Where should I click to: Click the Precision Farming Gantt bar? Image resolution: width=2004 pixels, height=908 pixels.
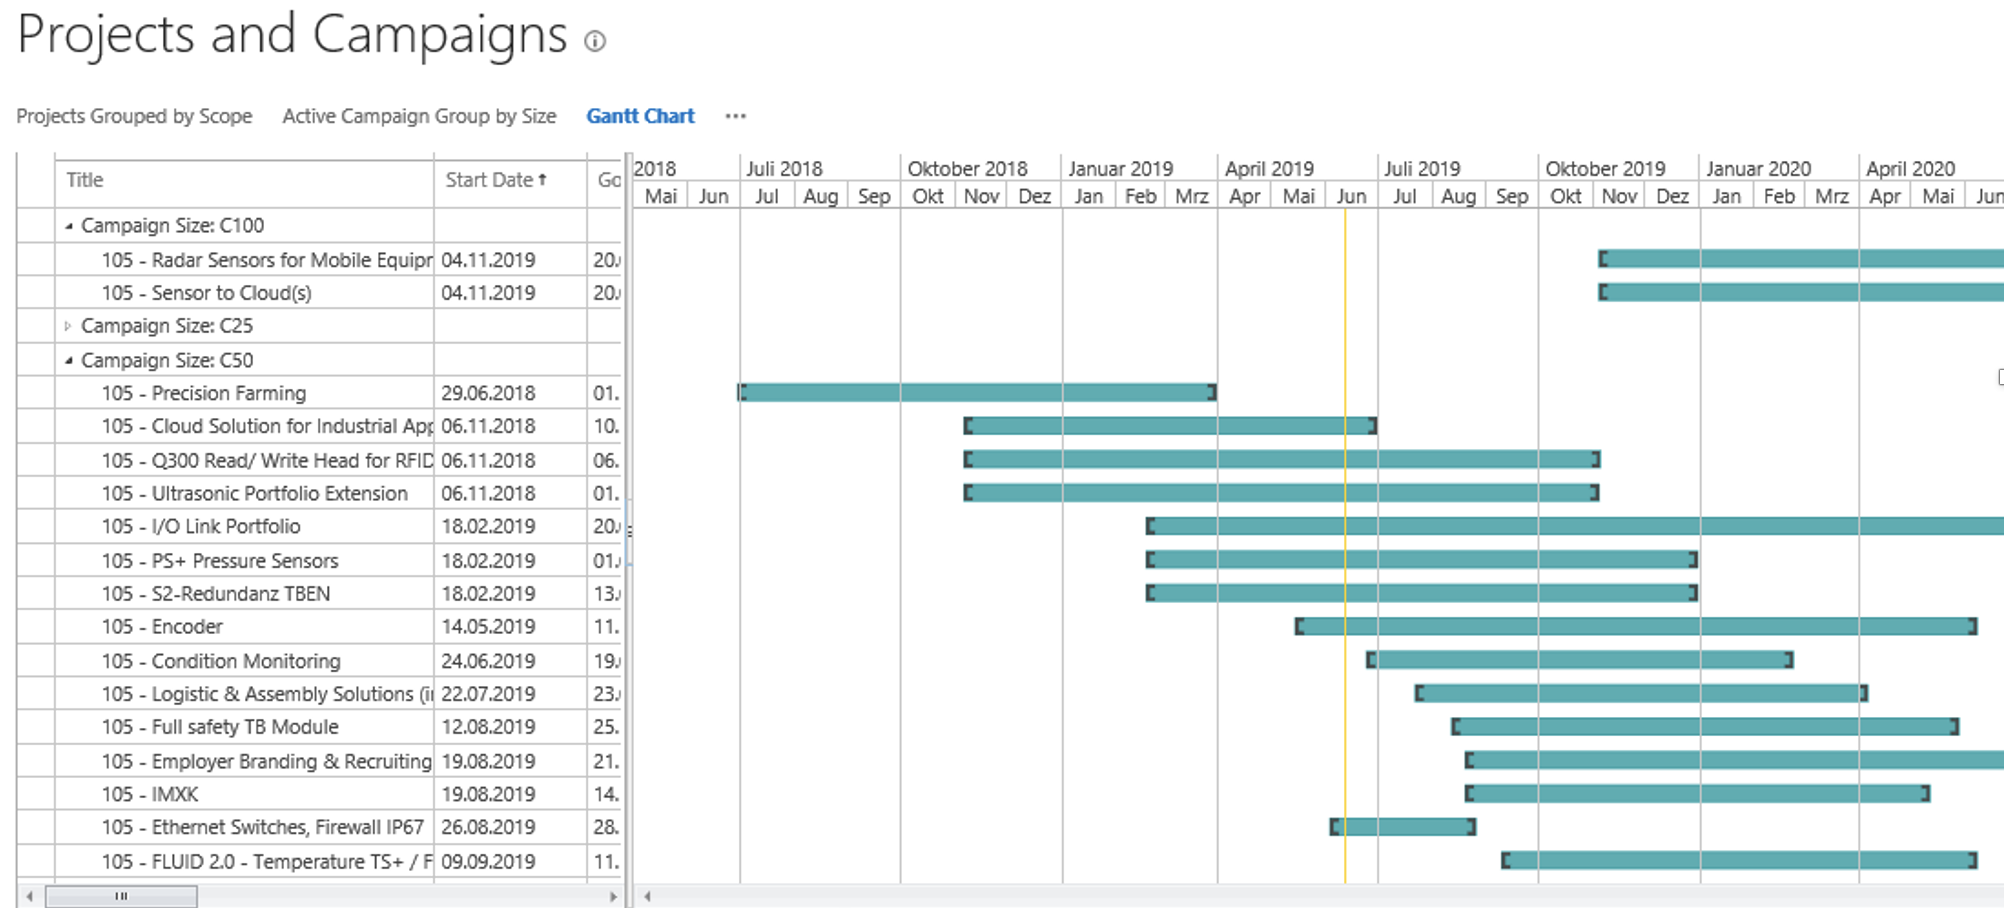click(976, 392)
